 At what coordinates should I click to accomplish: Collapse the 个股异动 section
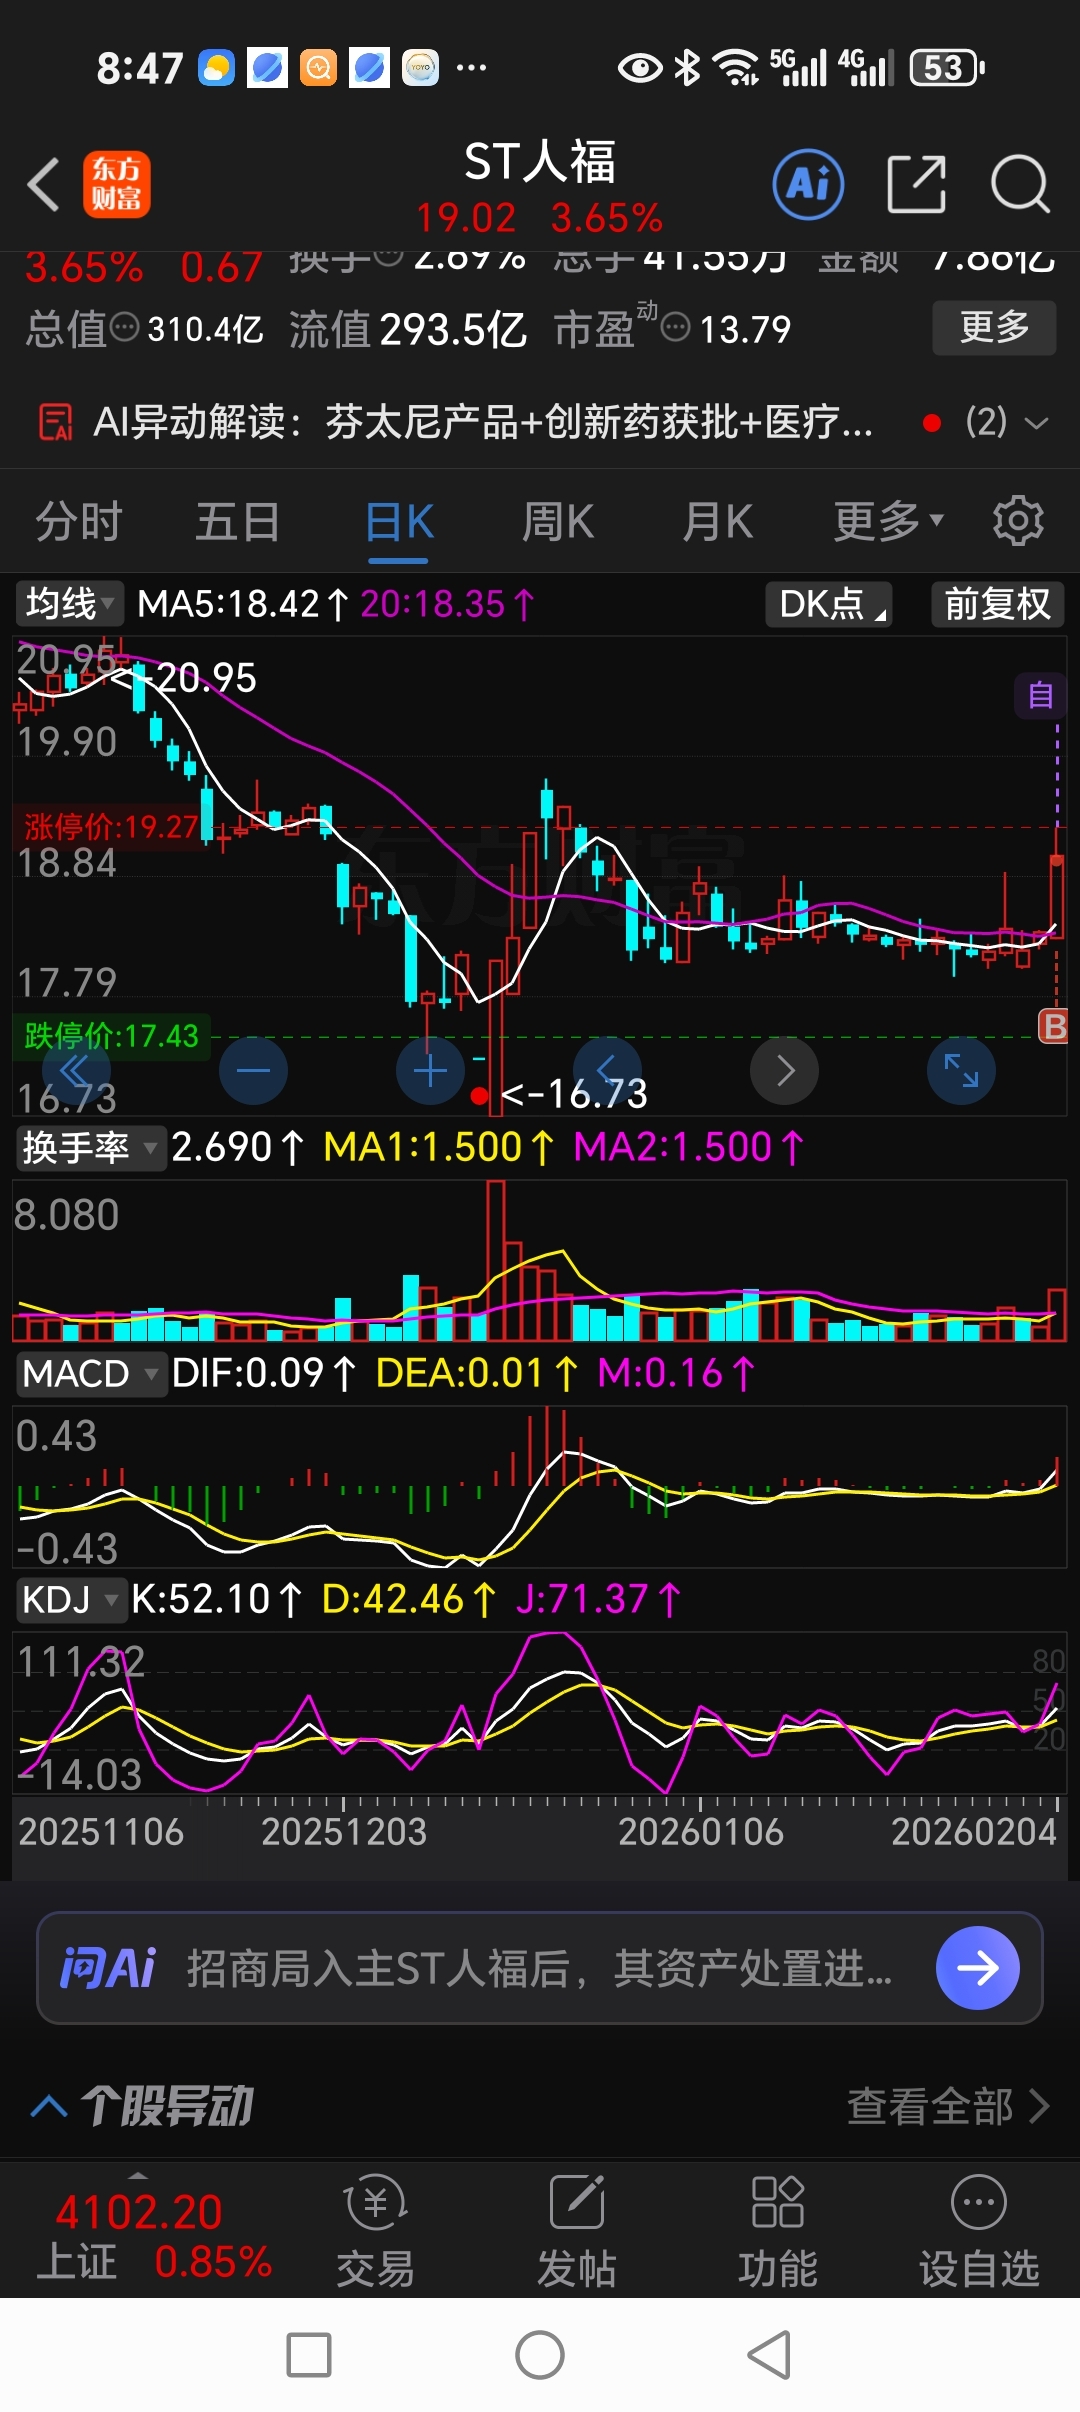48,2105
